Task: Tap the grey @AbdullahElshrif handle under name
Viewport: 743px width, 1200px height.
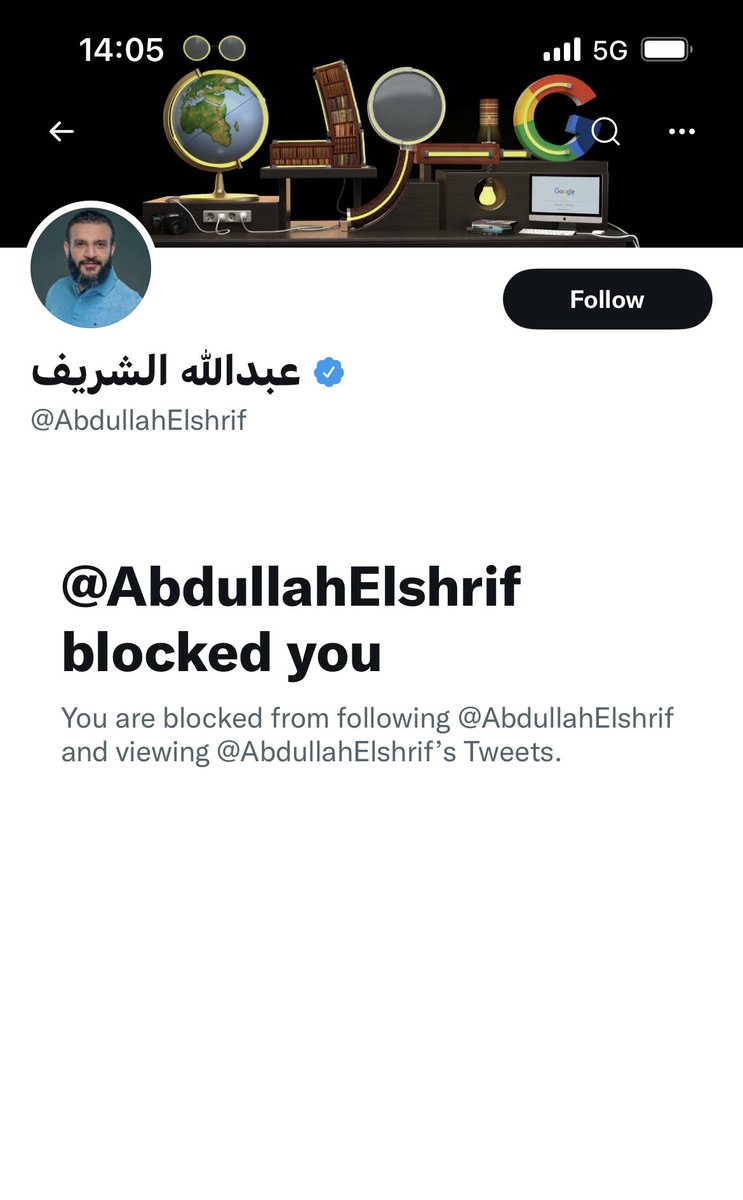Action: coord(139,420)
